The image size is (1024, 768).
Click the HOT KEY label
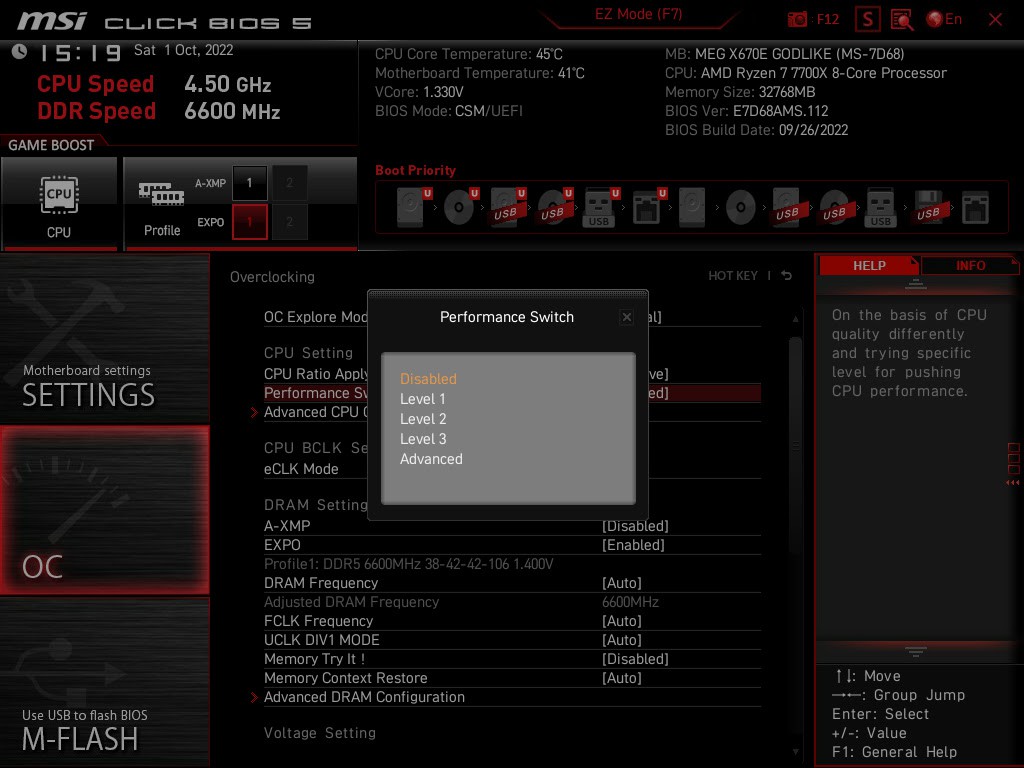click(733, 276)
